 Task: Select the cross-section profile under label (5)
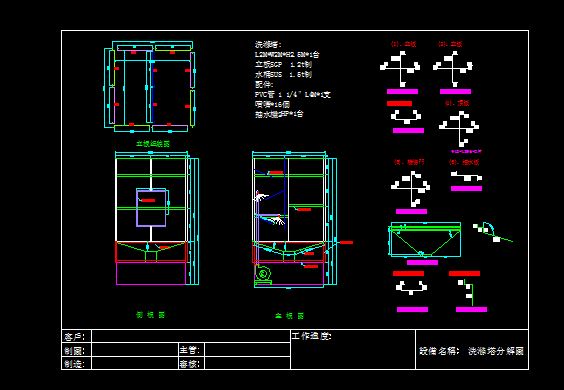pos(411,189)
